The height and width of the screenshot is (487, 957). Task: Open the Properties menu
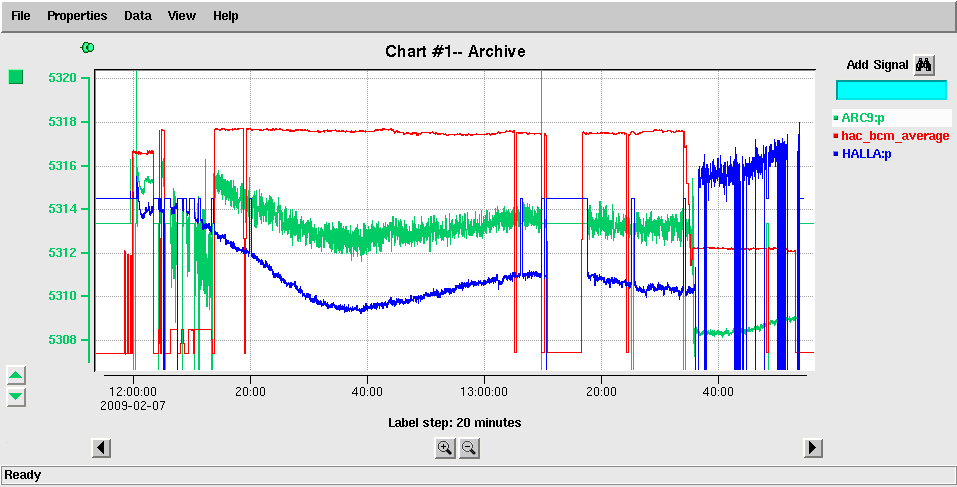77,16
